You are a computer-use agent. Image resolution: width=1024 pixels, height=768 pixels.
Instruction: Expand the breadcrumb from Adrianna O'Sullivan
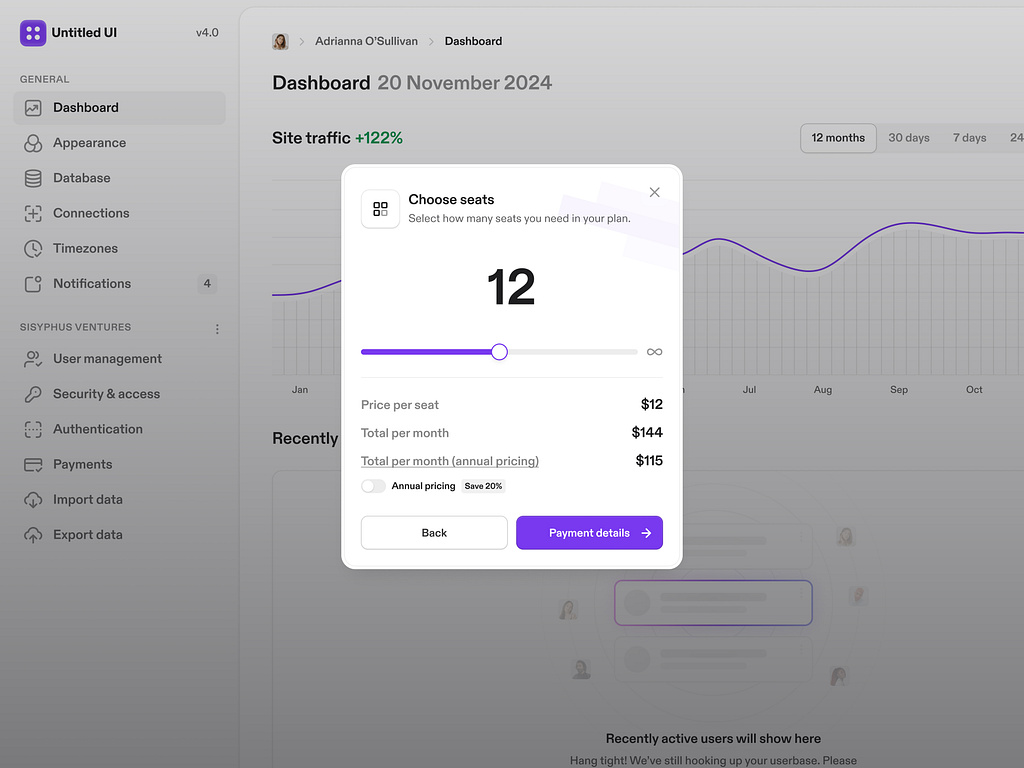coord(366,41)
